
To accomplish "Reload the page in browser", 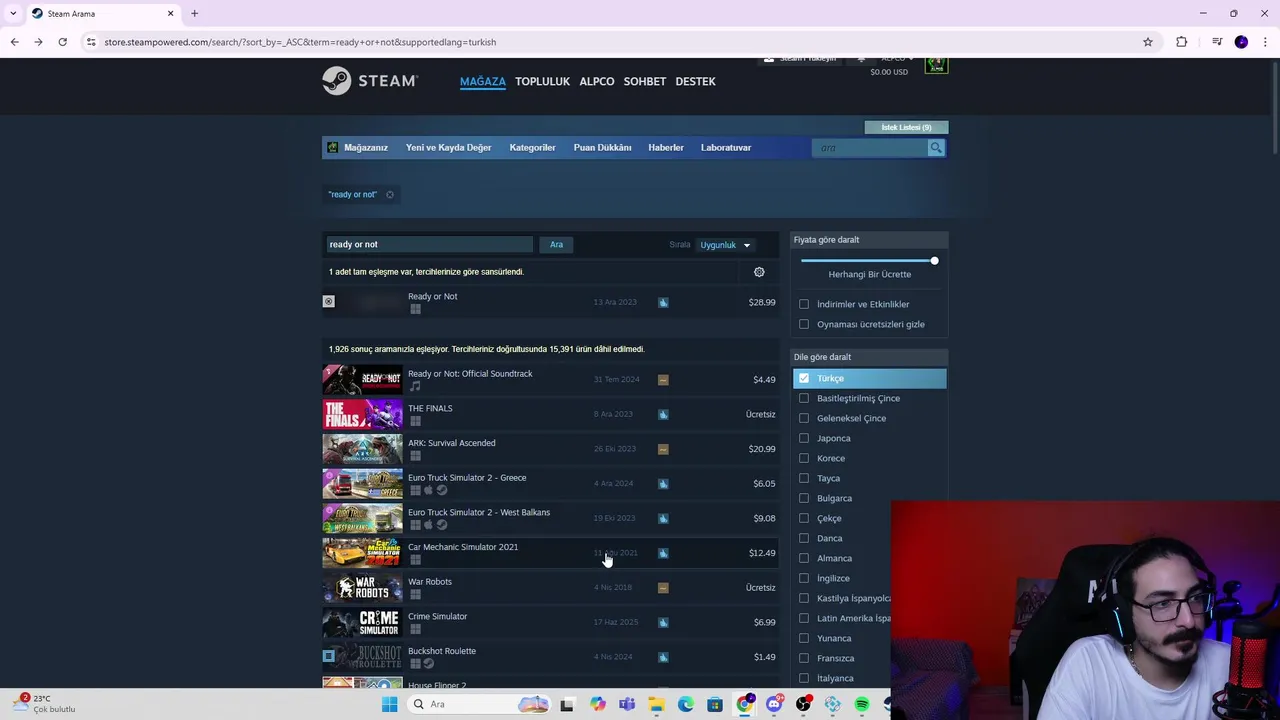I will coord(62,42).
